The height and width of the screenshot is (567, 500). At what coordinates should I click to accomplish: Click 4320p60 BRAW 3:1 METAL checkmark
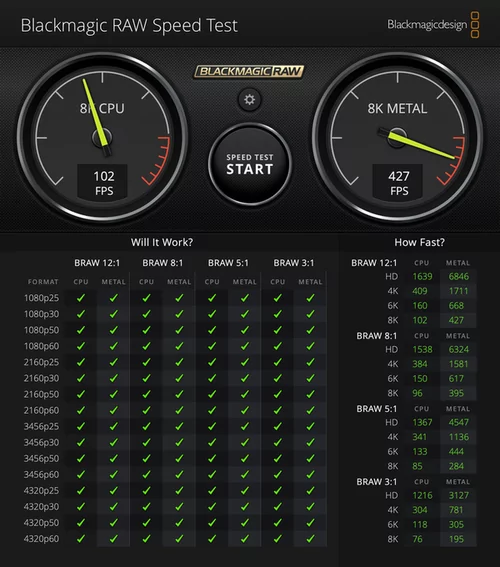pos(310,539)
